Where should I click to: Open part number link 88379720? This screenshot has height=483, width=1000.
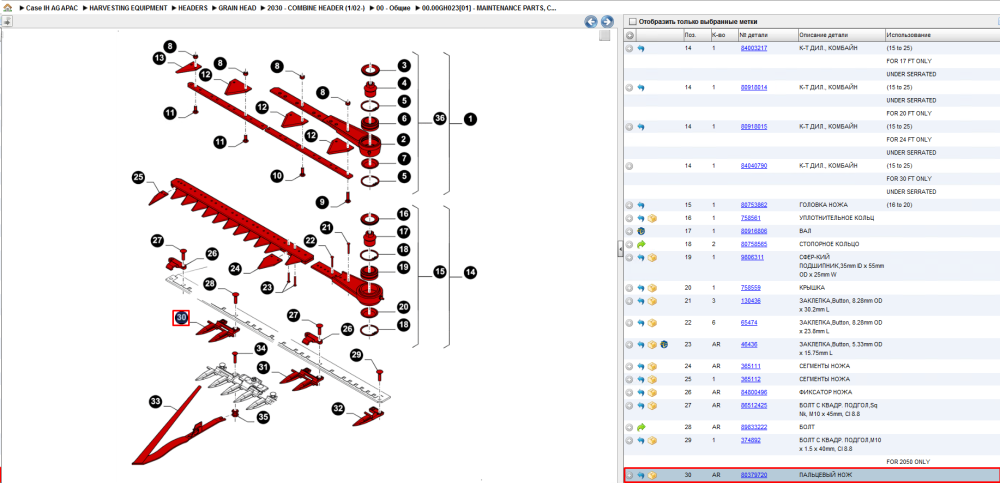coord(753,475)
